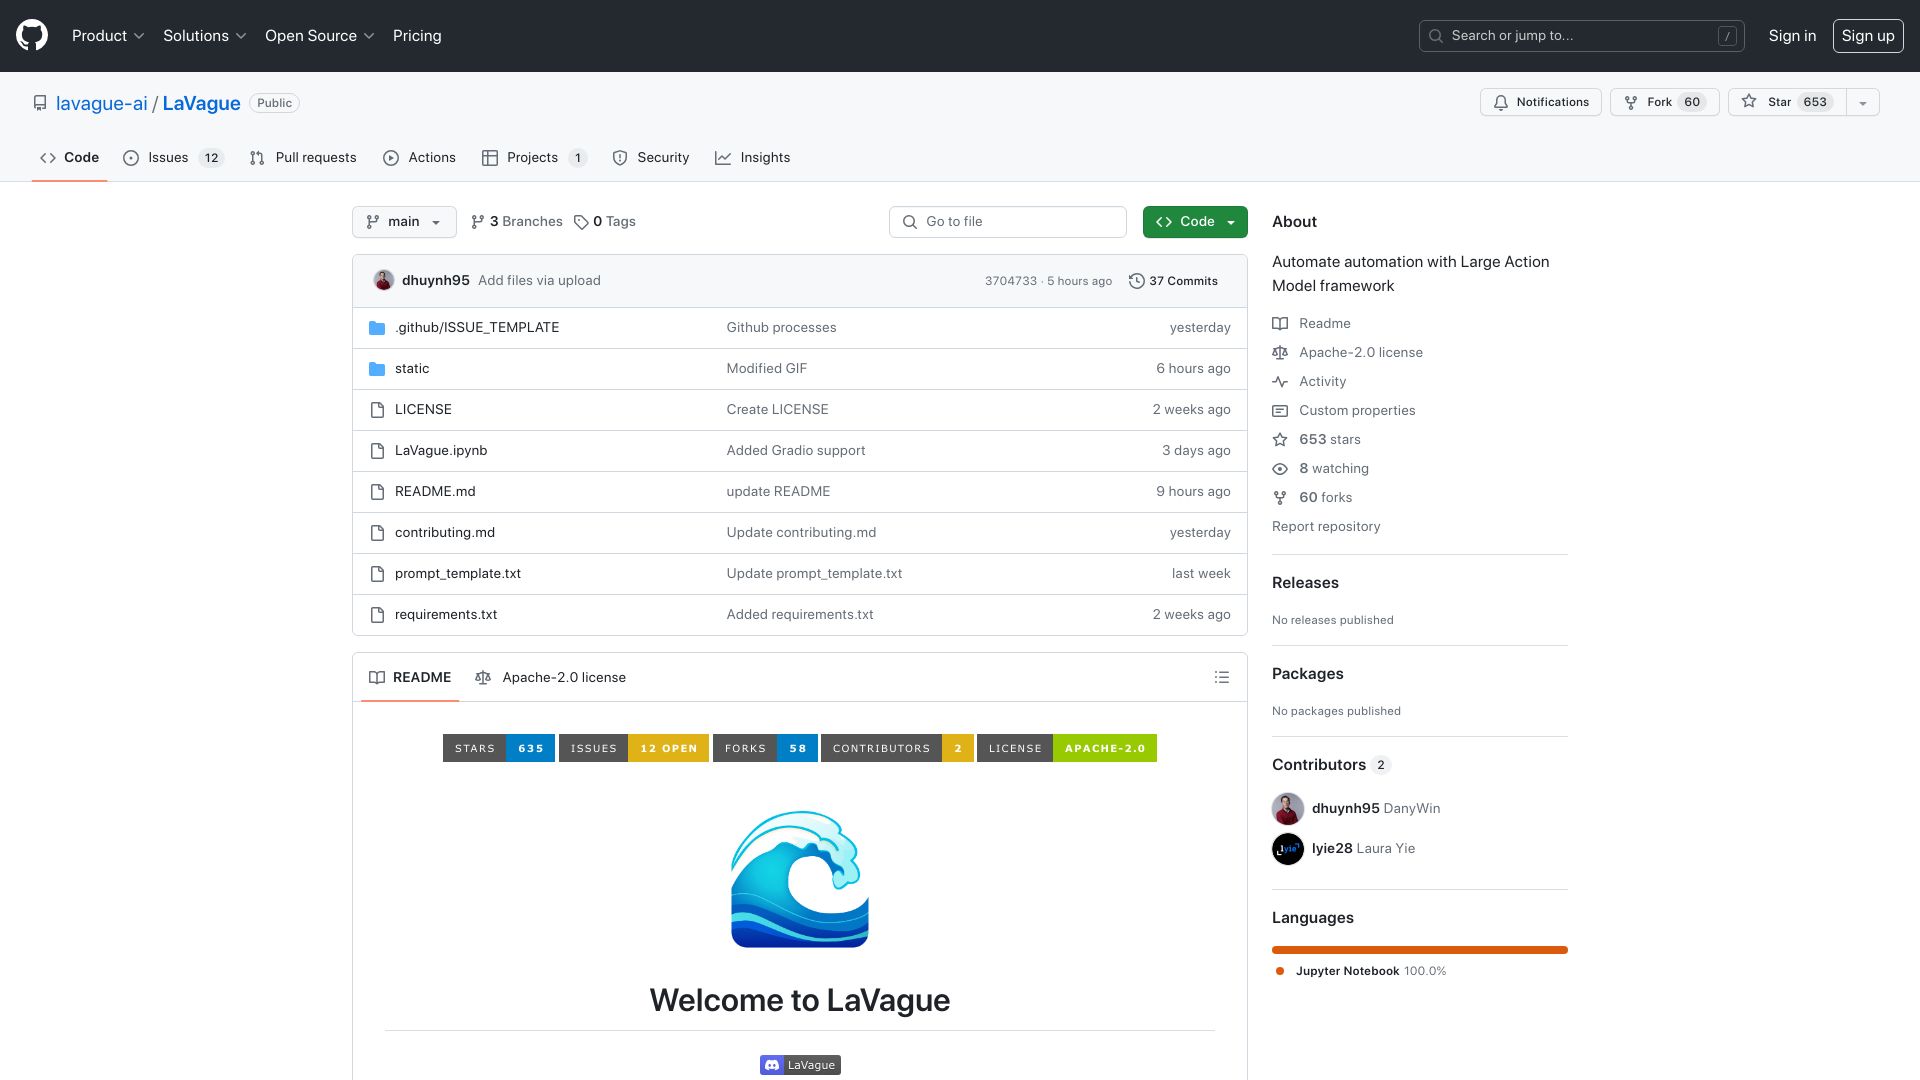Open the Insights tab

752,158
